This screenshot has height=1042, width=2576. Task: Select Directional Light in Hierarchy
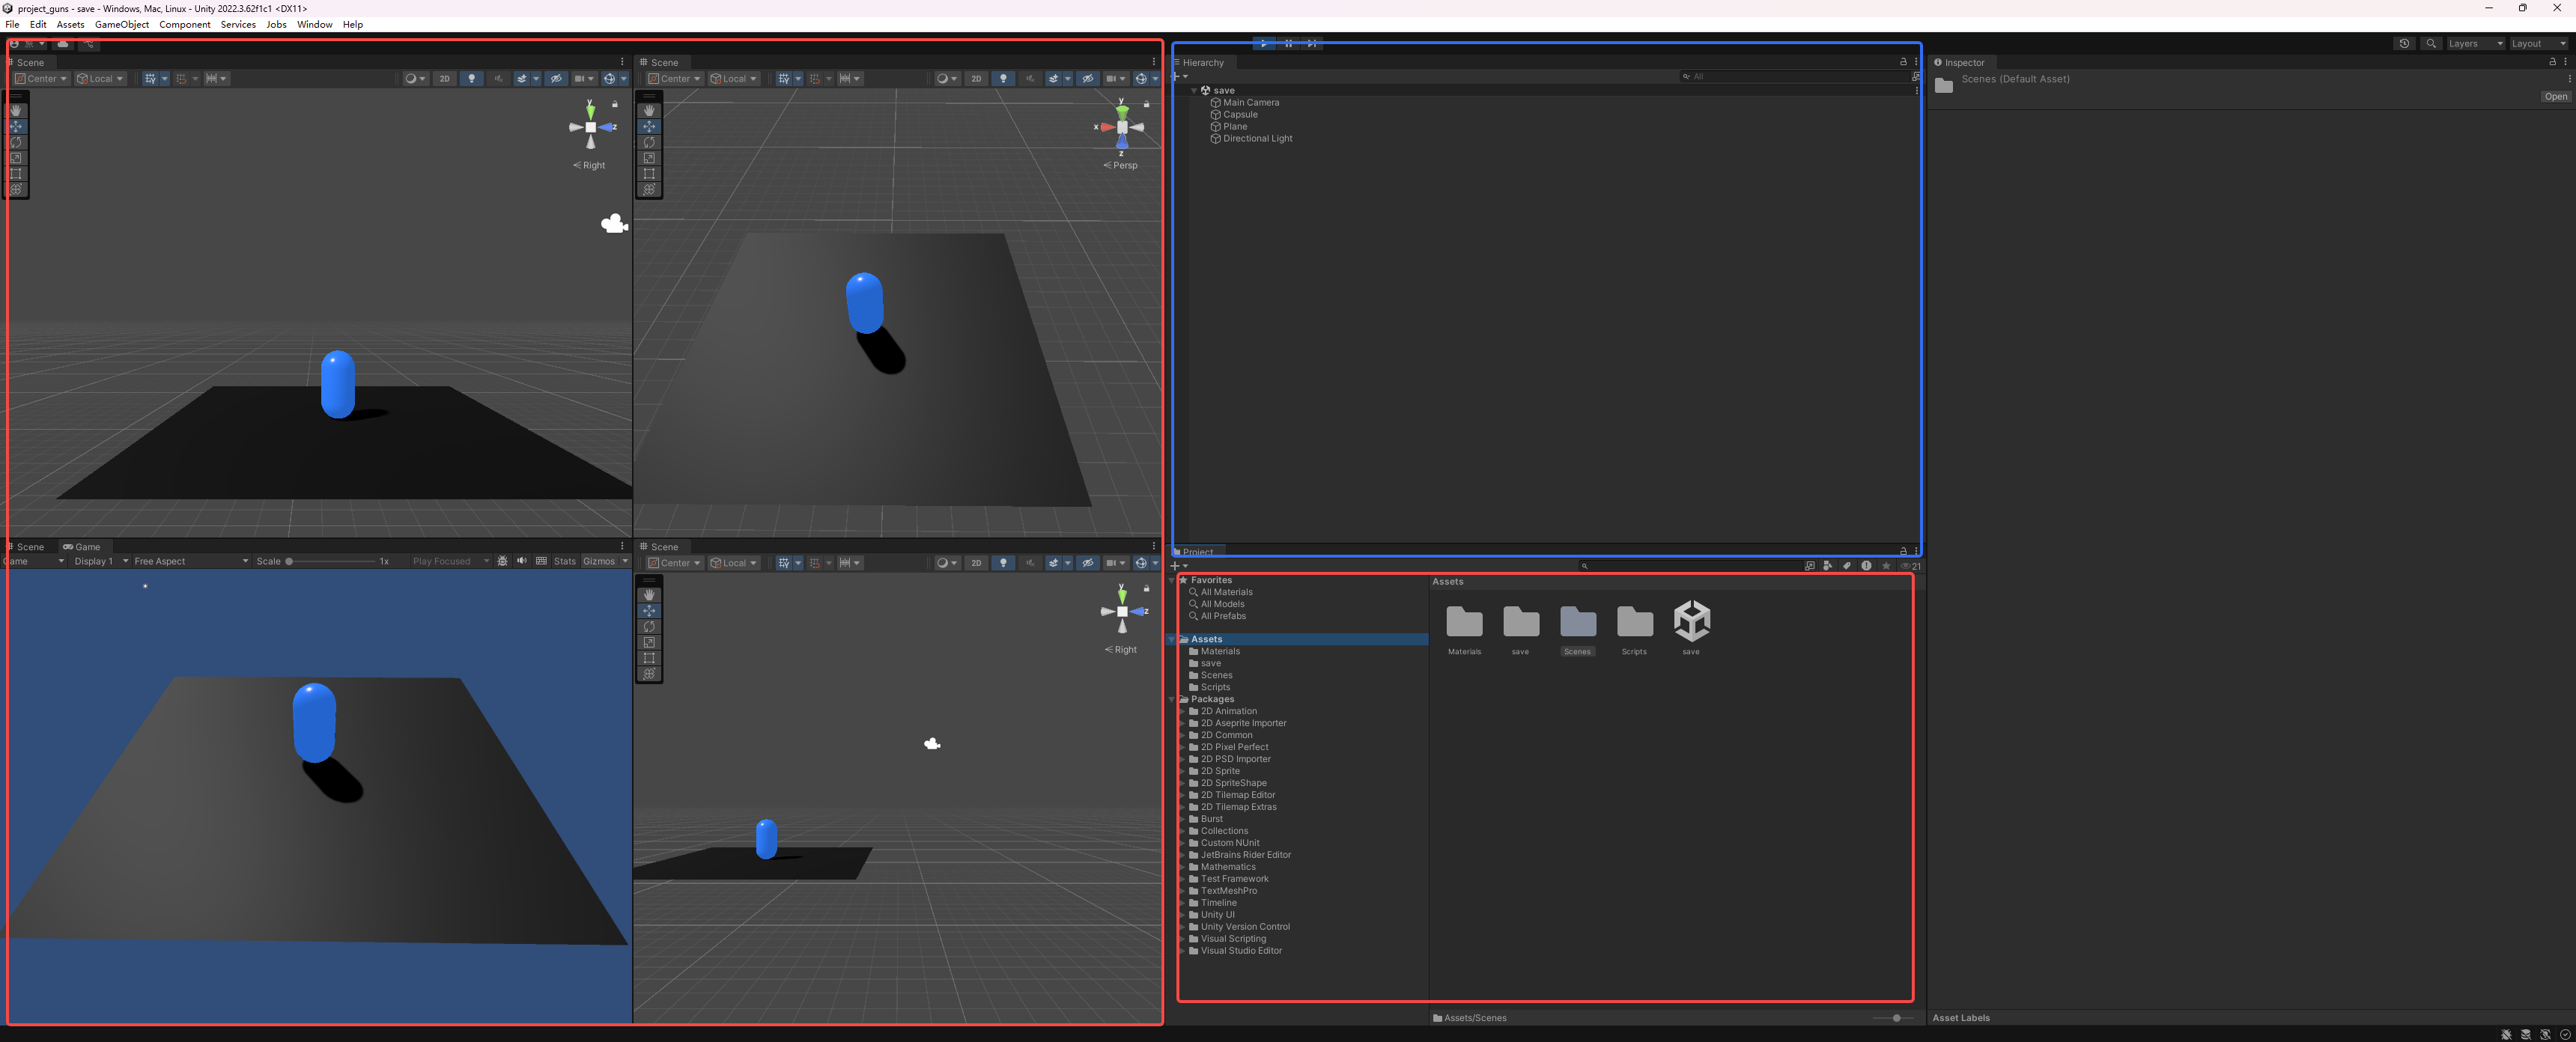[1257, 139]
